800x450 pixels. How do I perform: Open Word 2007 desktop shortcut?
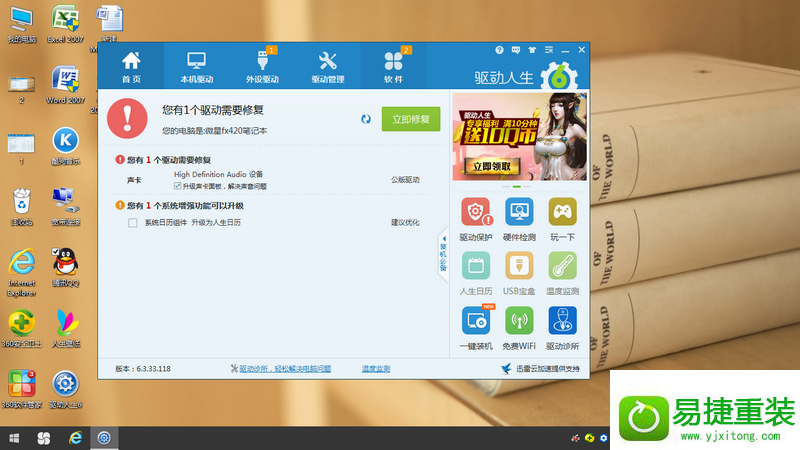(65, 85)
